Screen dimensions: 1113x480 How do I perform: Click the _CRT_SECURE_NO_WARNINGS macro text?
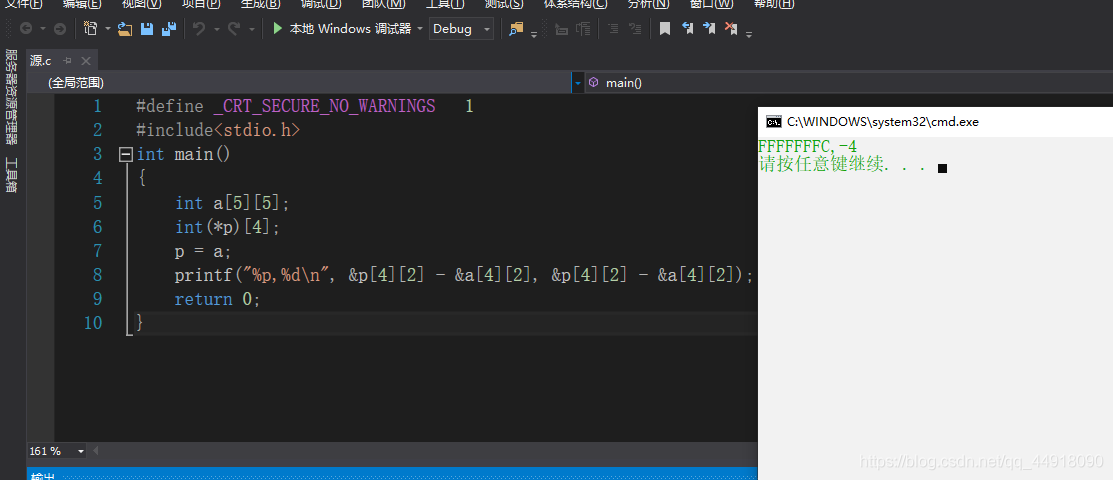[324, 107]
